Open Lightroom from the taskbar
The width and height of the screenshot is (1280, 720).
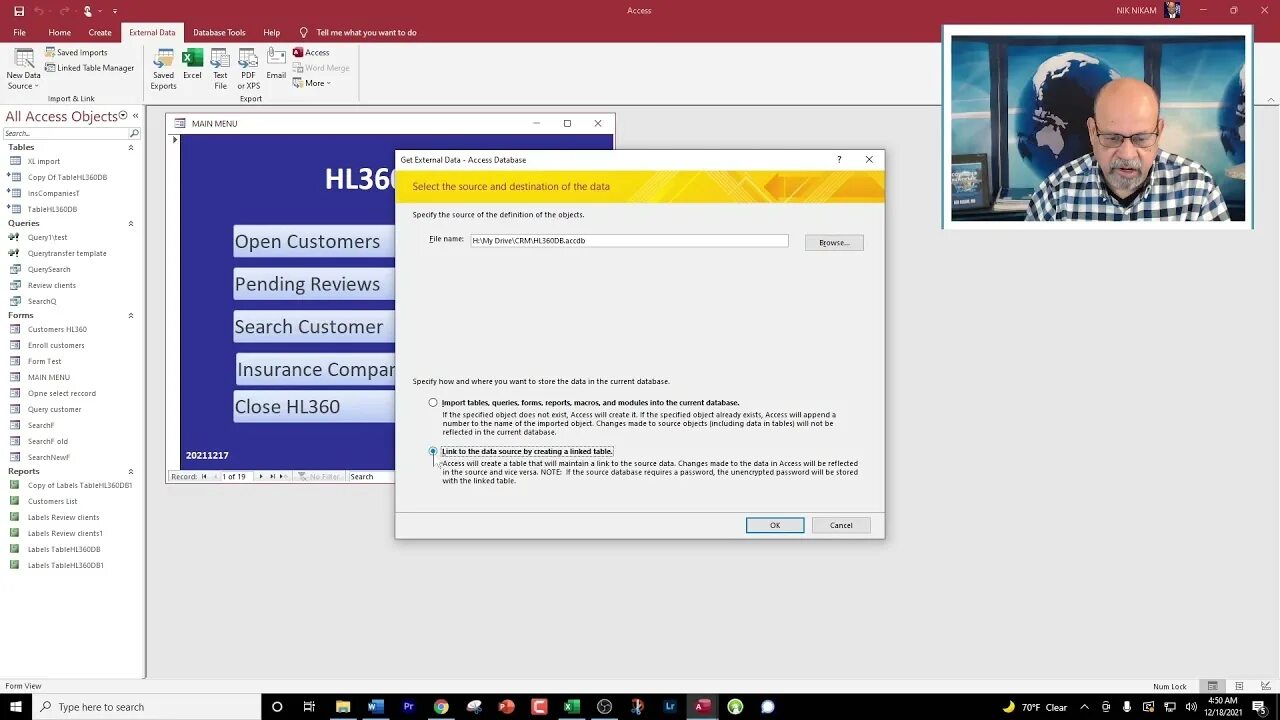tap(670, 707)
